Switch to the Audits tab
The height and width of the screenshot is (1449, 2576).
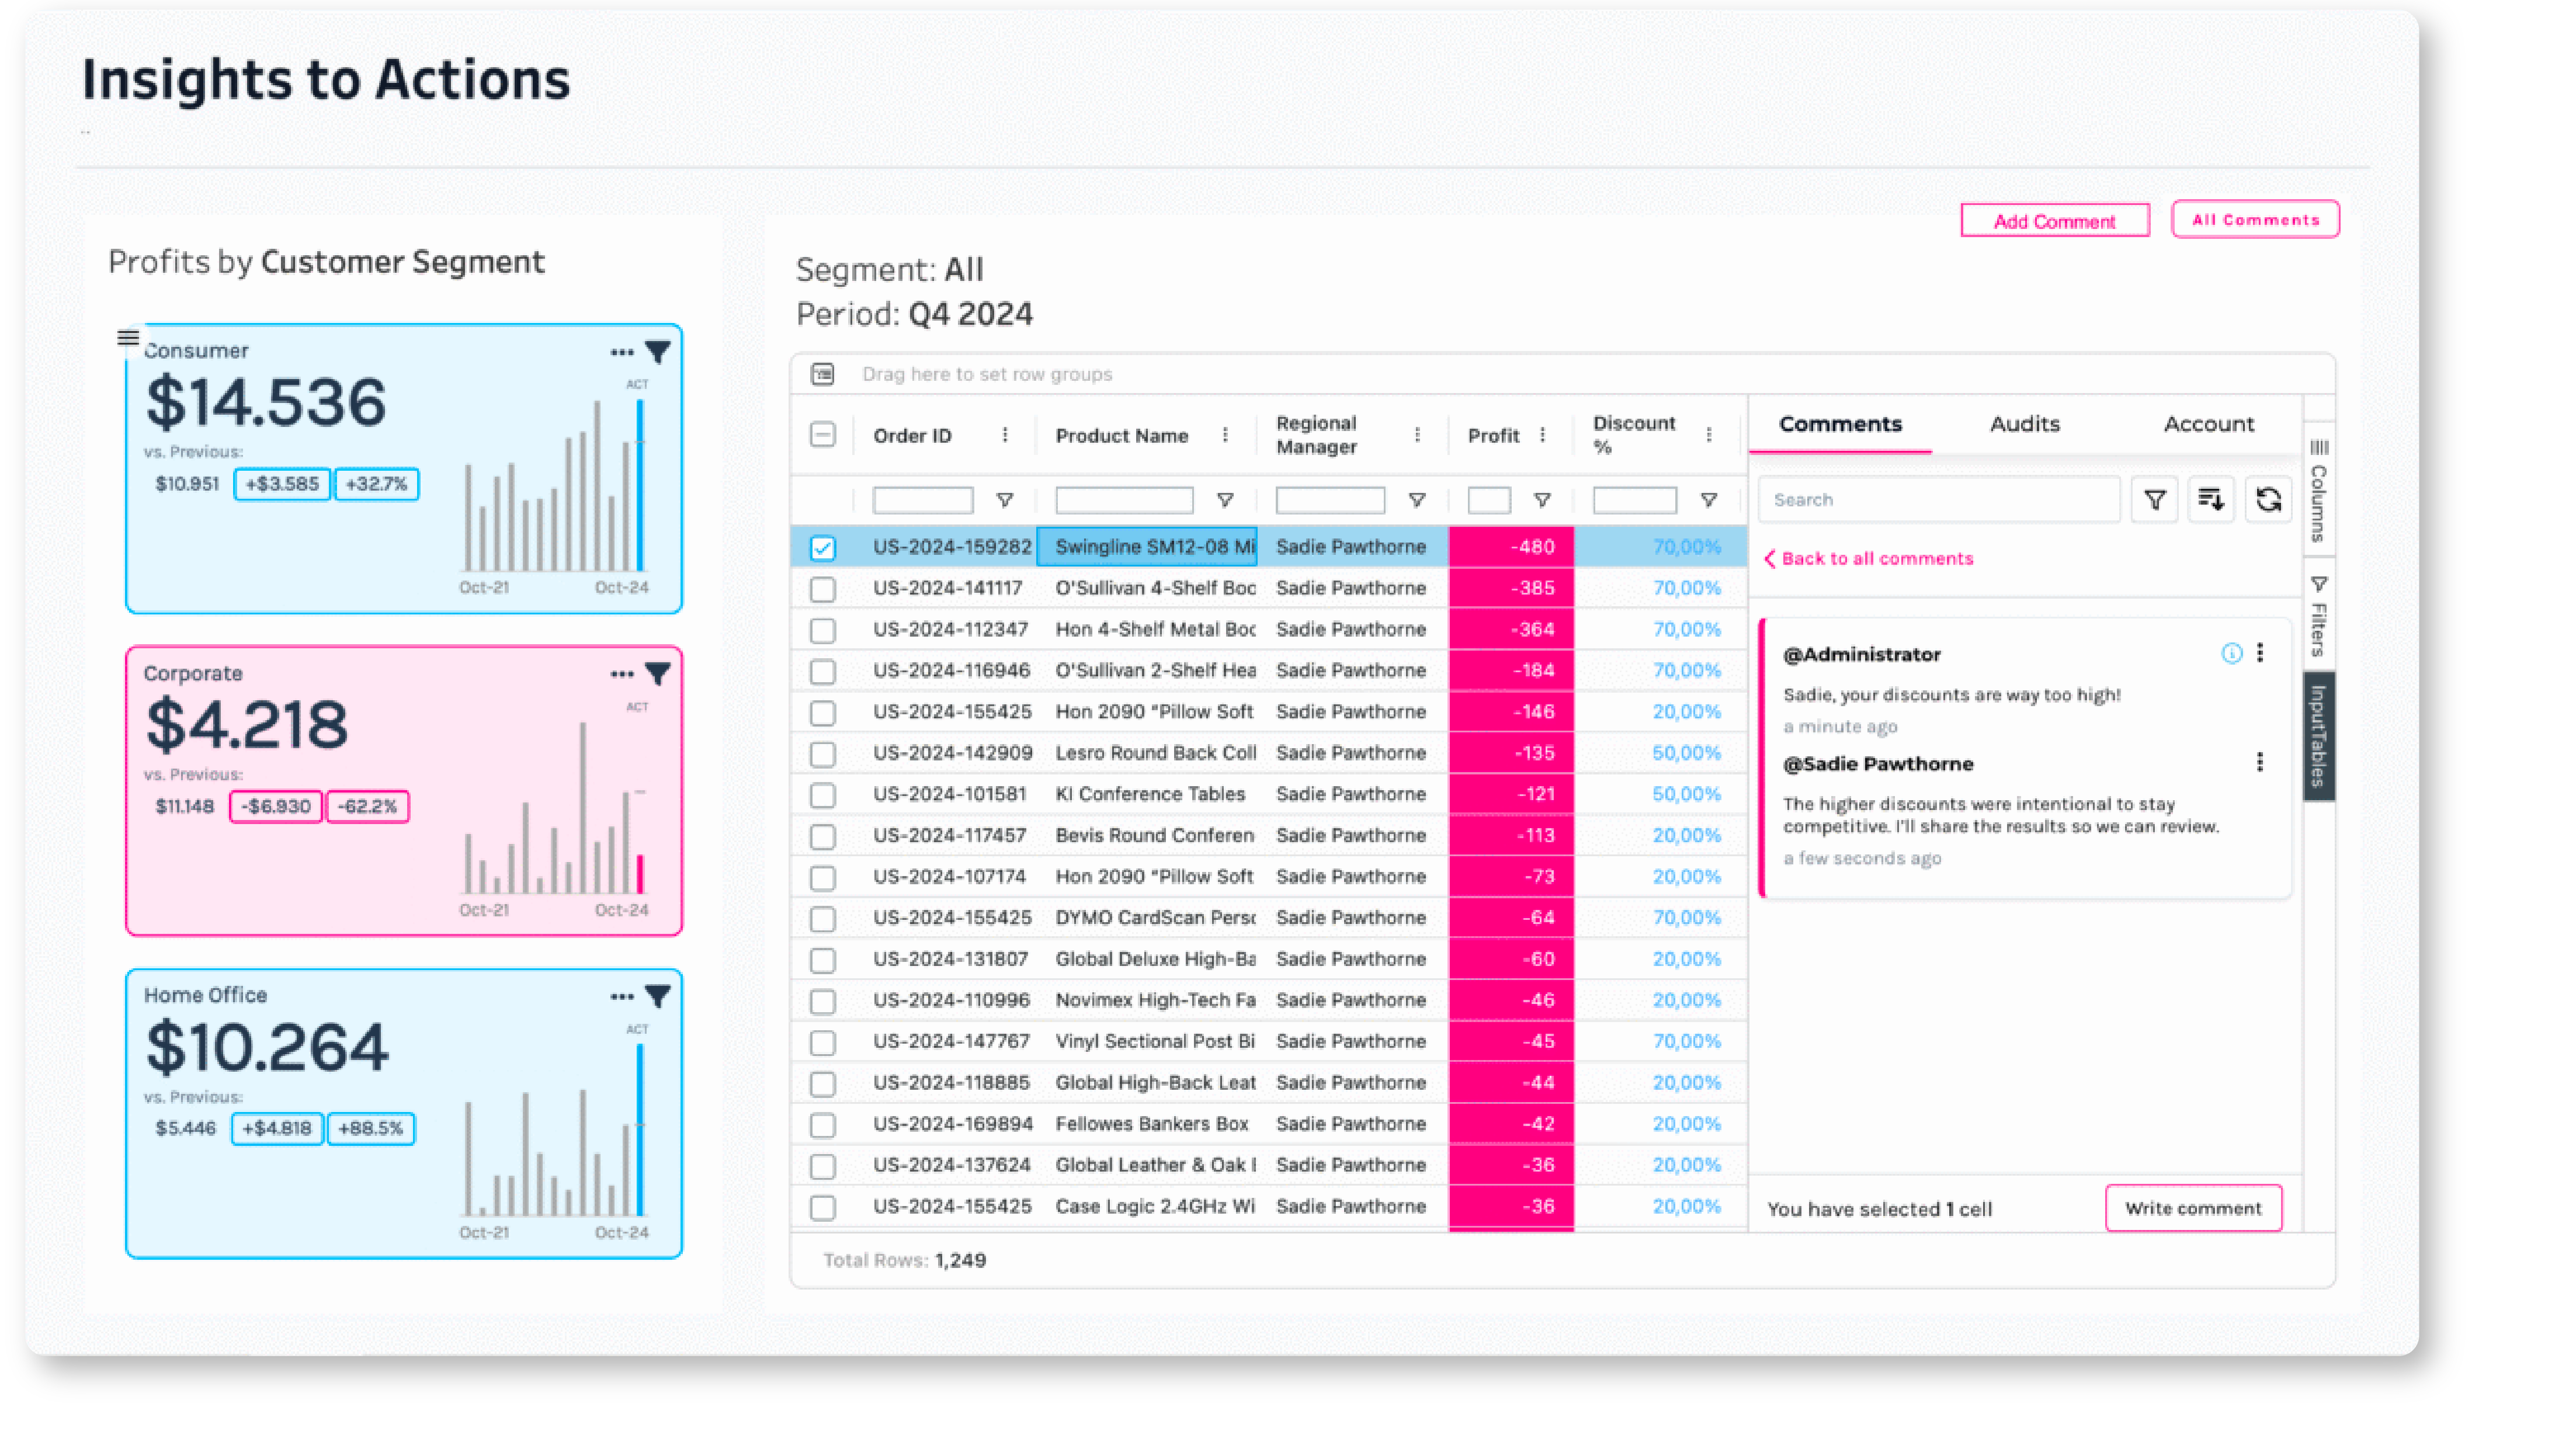pyautogui.click(x=2024, y=424)
